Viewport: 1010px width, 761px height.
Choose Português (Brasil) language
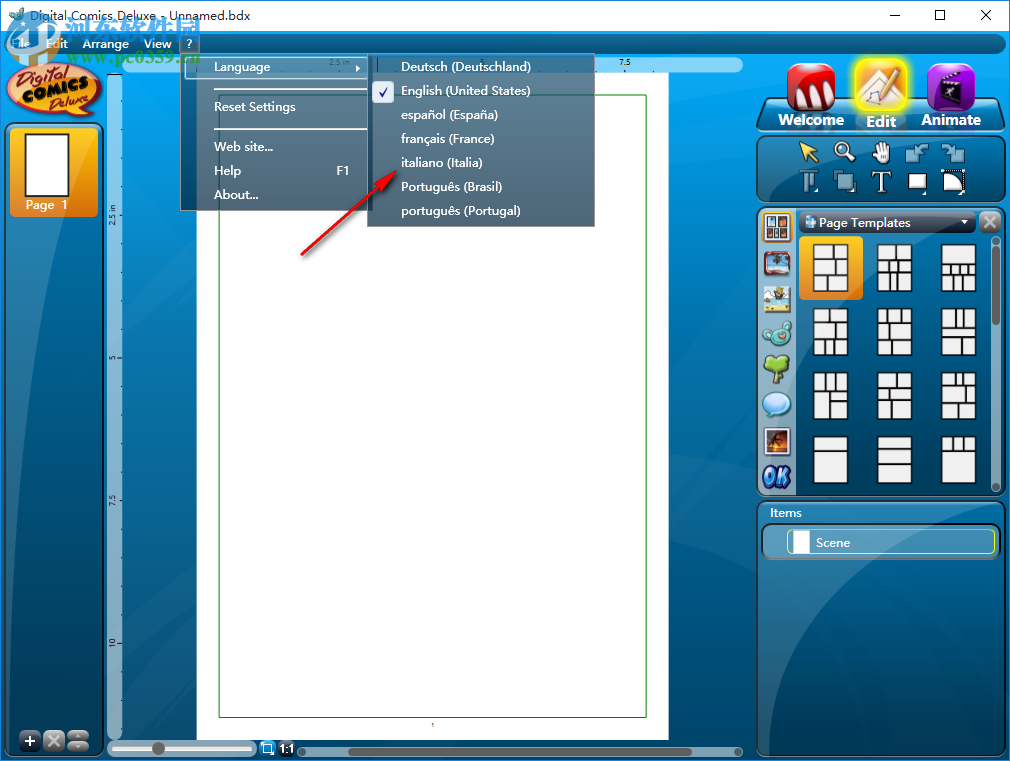(481, 187)
